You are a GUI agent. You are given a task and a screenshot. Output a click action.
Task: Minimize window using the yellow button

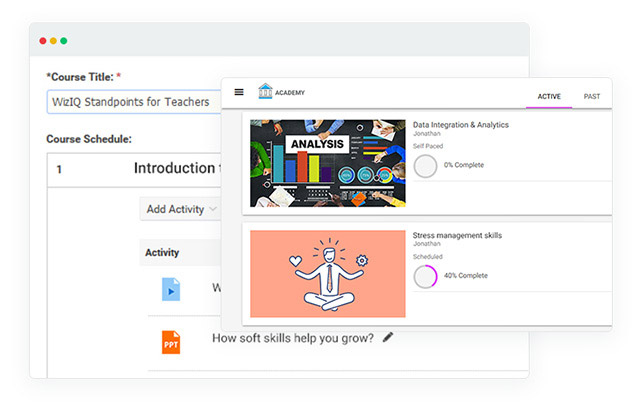[x=53, y=41]
